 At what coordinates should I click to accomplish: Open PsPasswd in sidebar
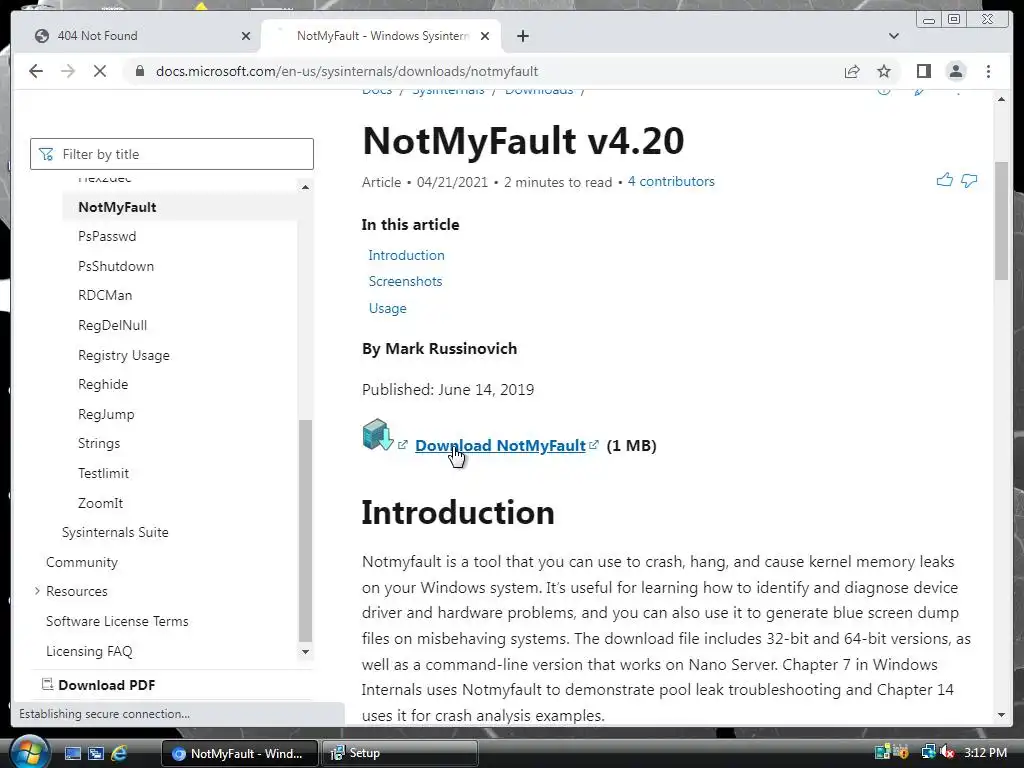click(107, 236)
